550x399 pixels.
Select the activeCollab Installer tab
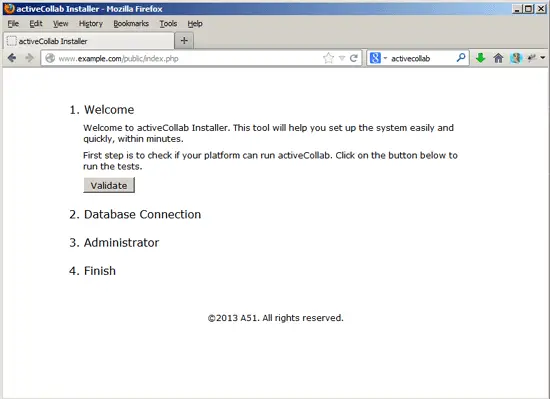coord(89,41)
